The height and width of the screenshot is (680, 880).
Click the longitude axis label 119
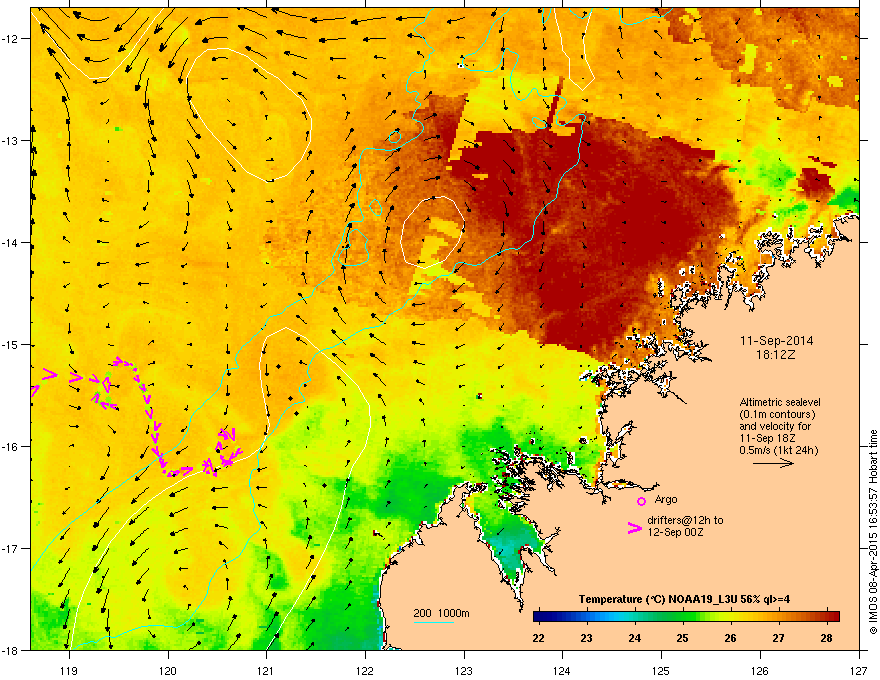[69, 670]
